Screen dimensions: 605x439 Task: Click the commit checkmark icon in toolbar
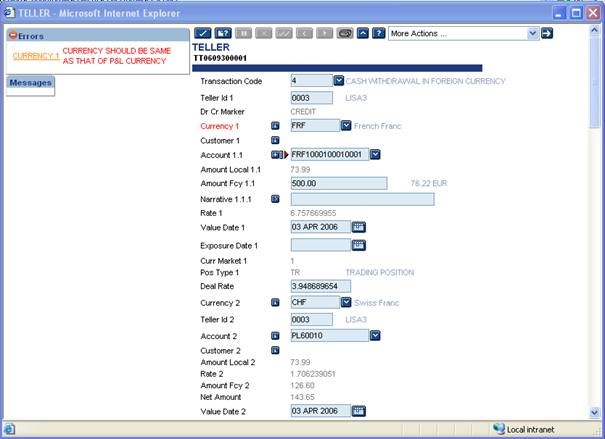[202, 33]
